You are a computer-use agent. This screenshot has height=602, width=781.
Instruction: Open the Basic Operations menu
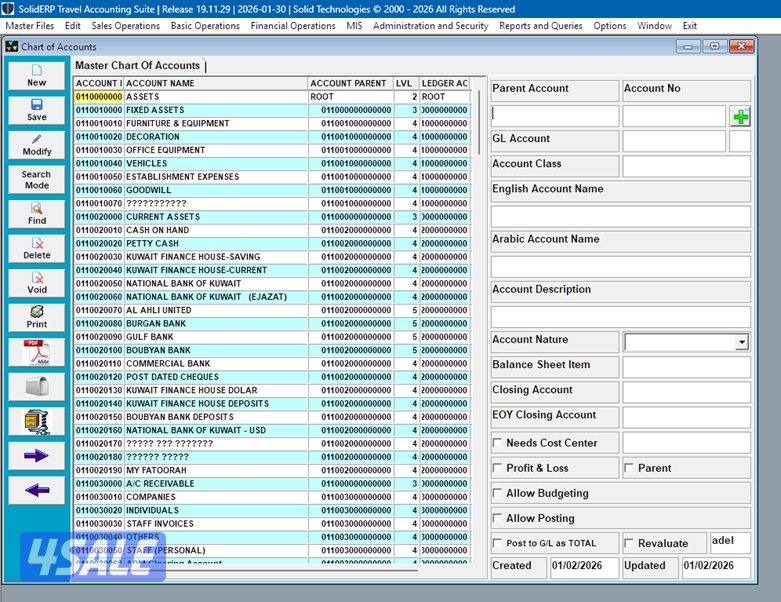click(205, 26)
